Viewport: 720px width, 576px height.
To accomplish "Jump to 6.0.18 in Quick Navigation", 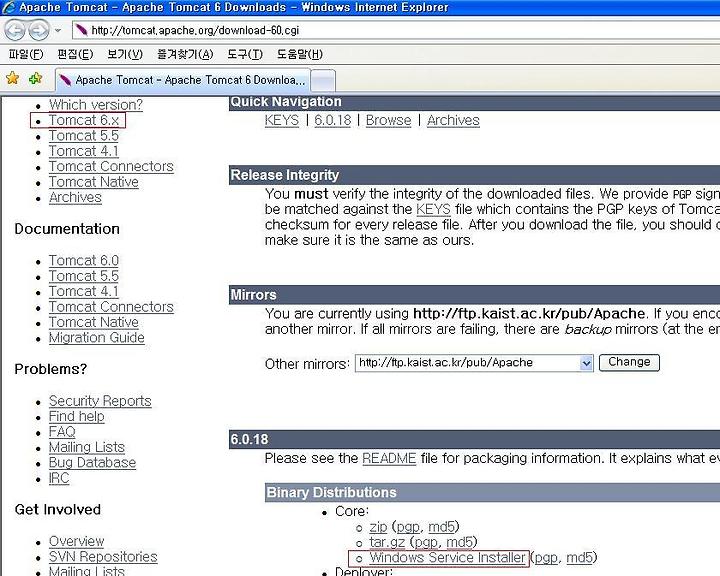I will (x=332, y=120).
